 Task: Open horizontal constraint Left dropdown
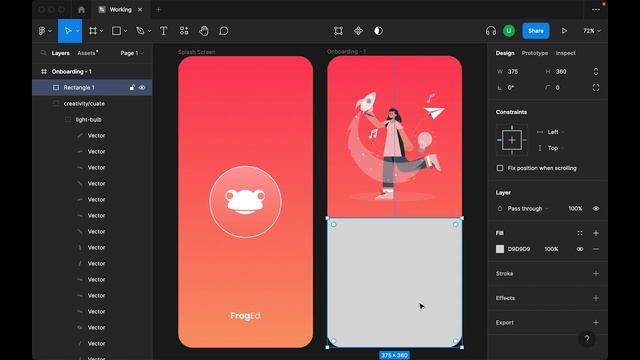tap(556, 132)
